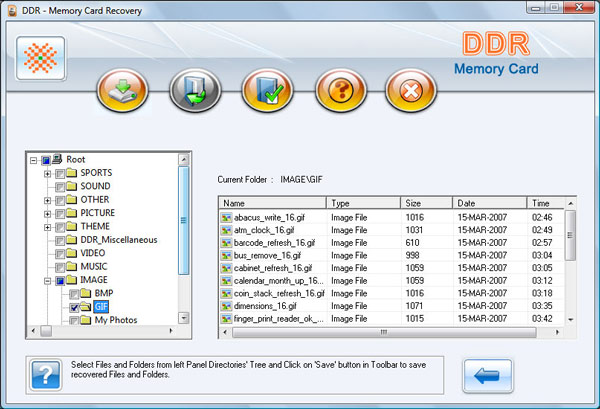Sort file list by Size column
The image size is (600, 409).
point(427,203)
